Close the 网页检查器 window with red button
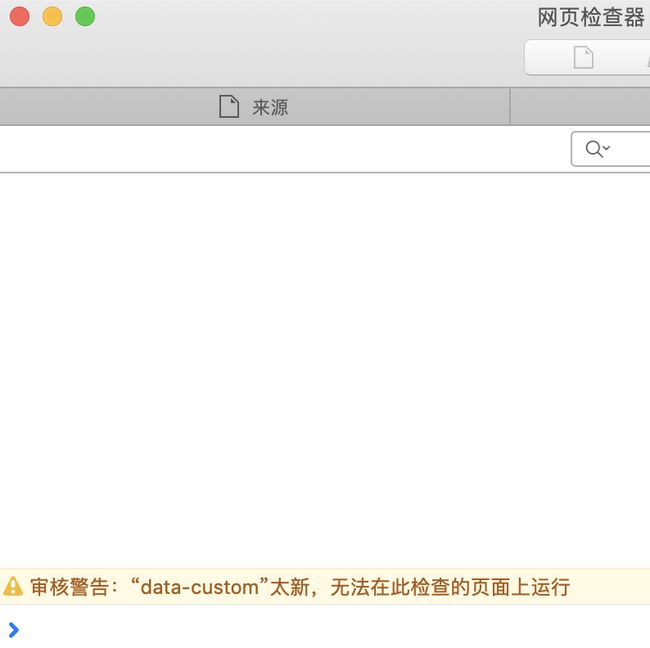The height and width of the screenshot is (648, 650). click(19, 17)
